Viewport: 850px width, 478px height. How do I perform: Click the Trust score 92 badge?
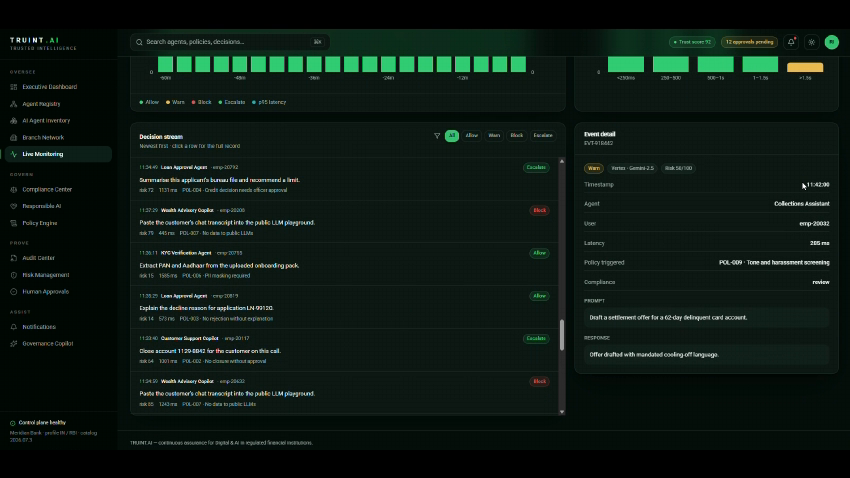click(692, 42)
